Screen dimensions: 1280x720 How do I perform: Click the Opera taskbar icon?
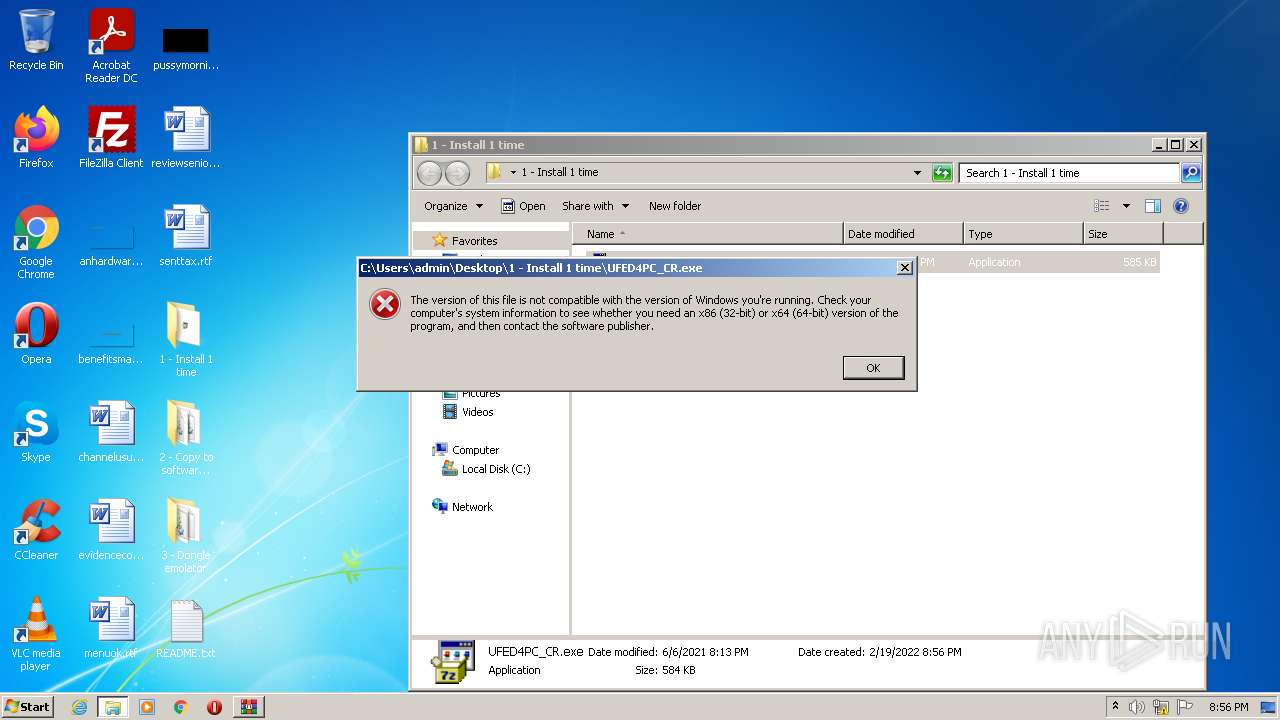coord(214,707)
